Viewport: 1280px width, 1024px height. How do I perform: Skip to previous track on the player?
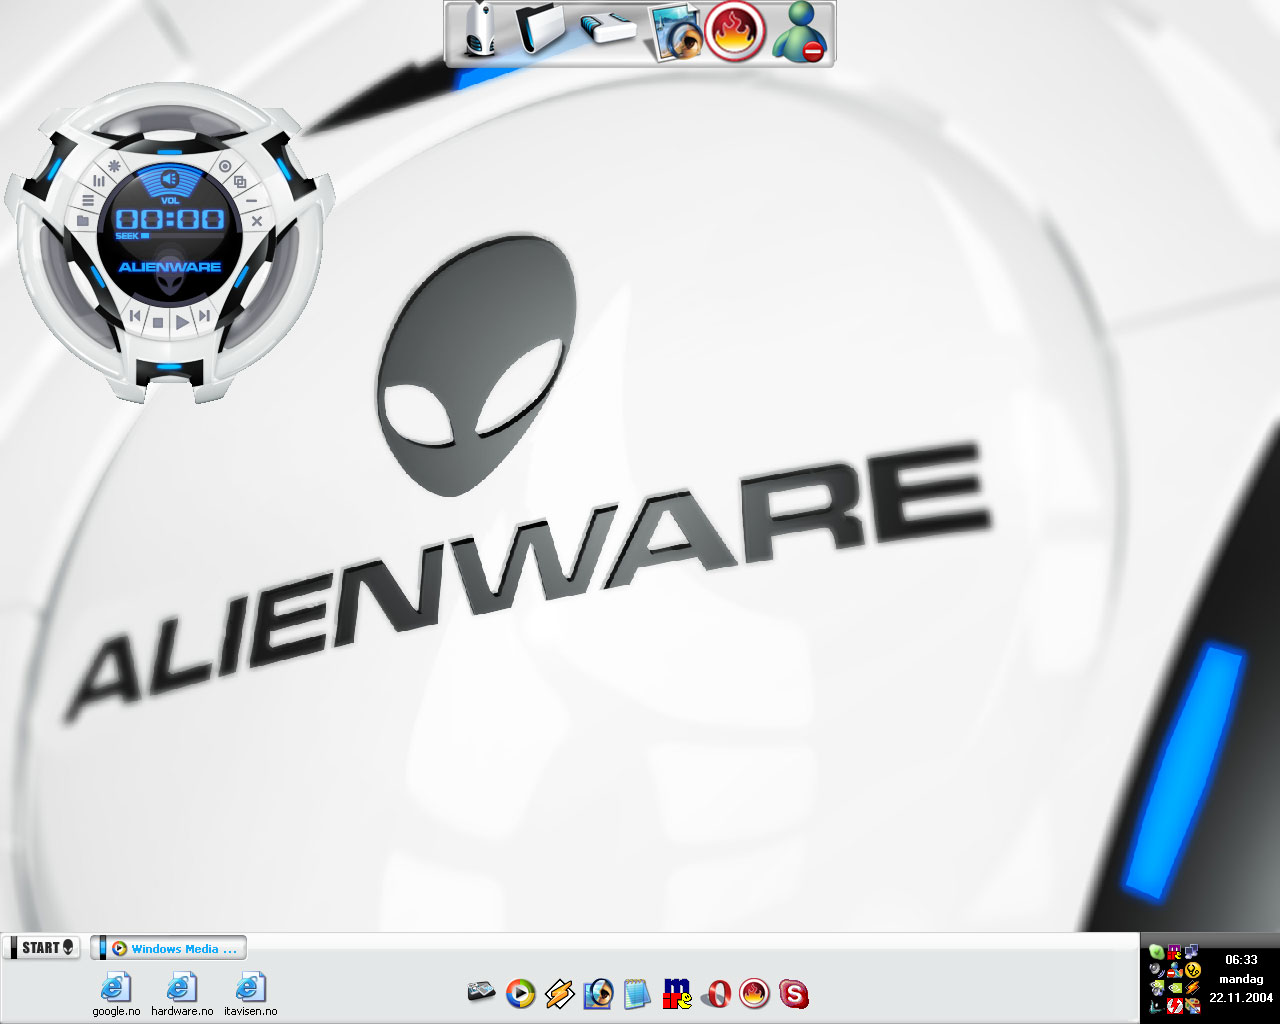(135, 316)
